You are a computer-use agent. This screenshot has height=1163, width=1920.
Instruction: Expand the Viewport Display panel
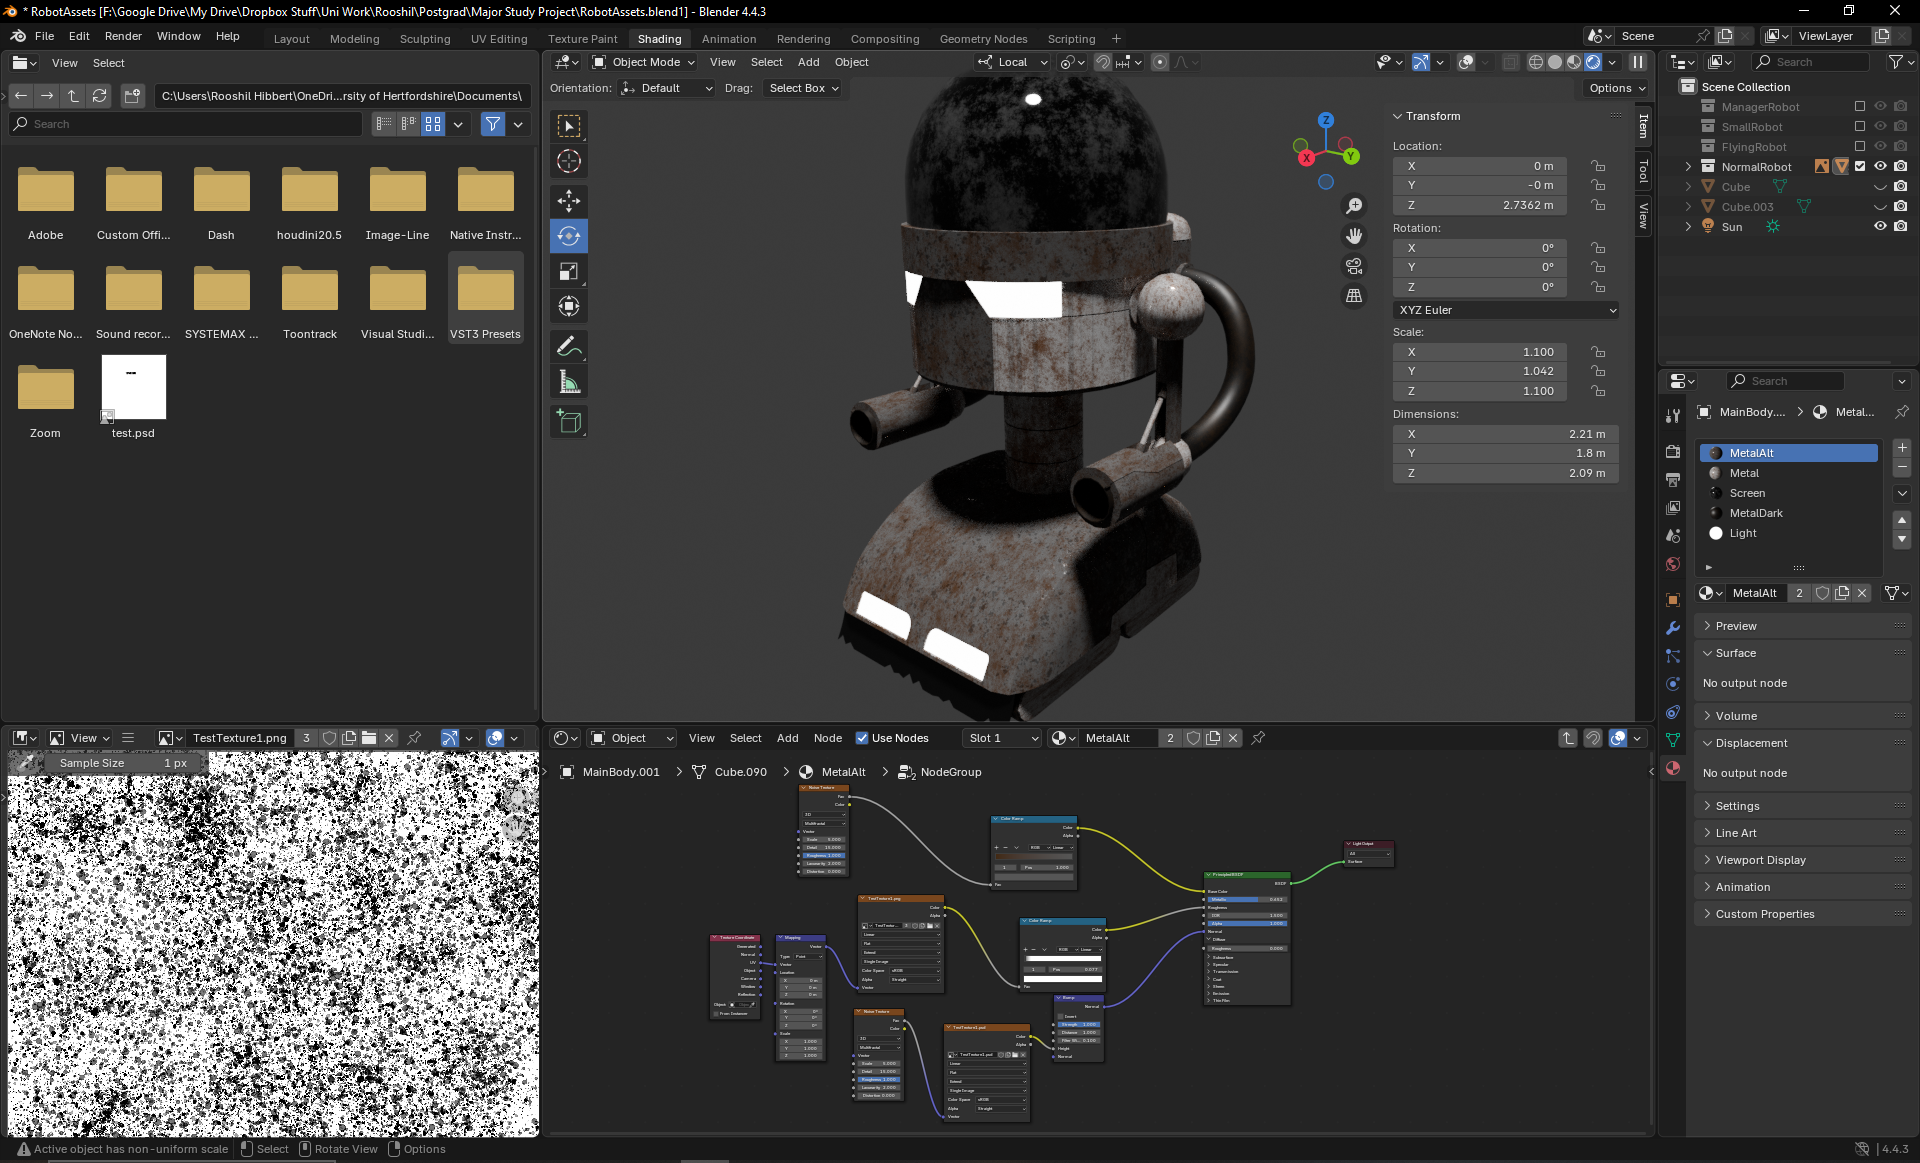(1760, 860)
